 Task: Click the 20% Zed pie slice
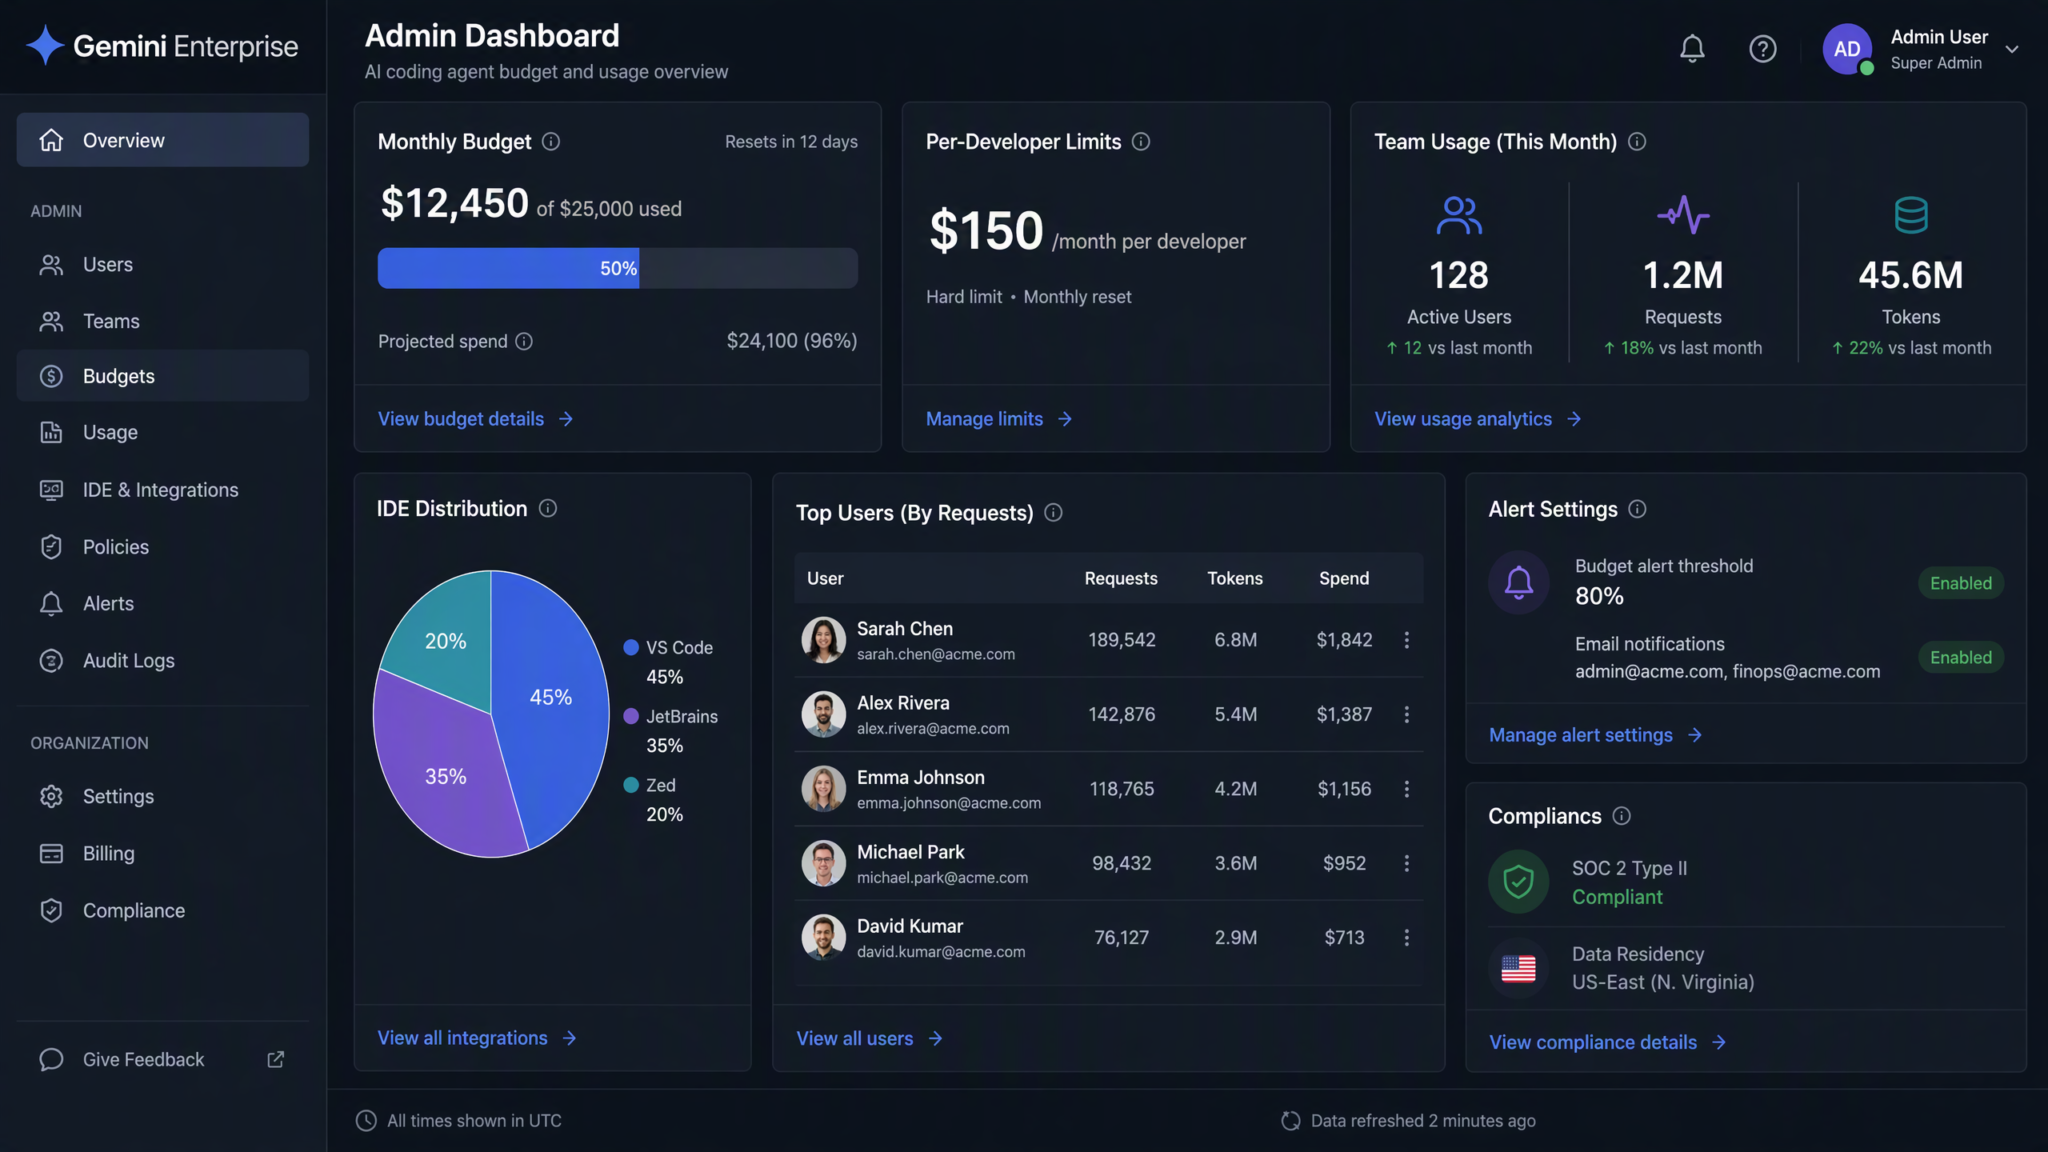pyautogui.click(x=444, y=640)
